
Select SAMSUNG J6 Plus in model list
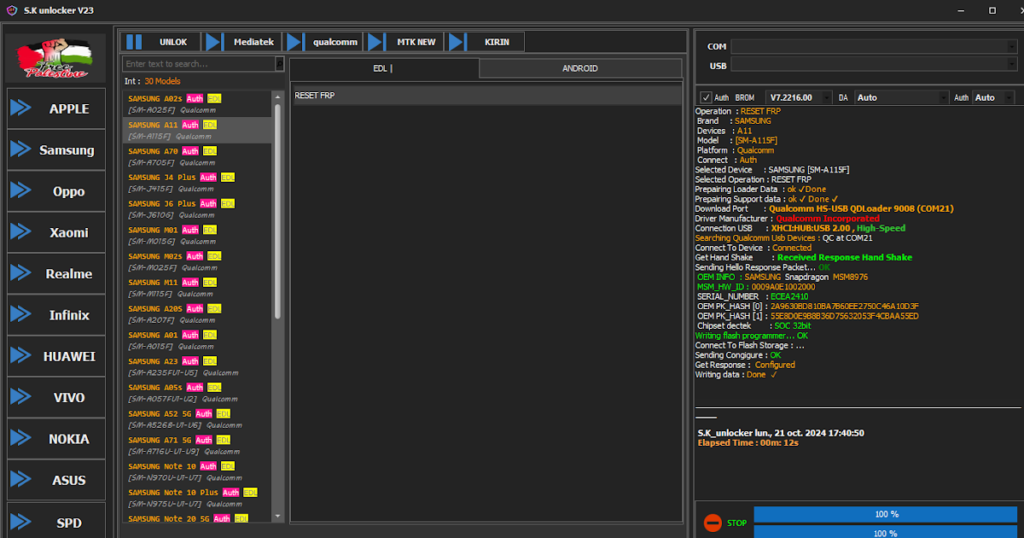click(197, 209)
